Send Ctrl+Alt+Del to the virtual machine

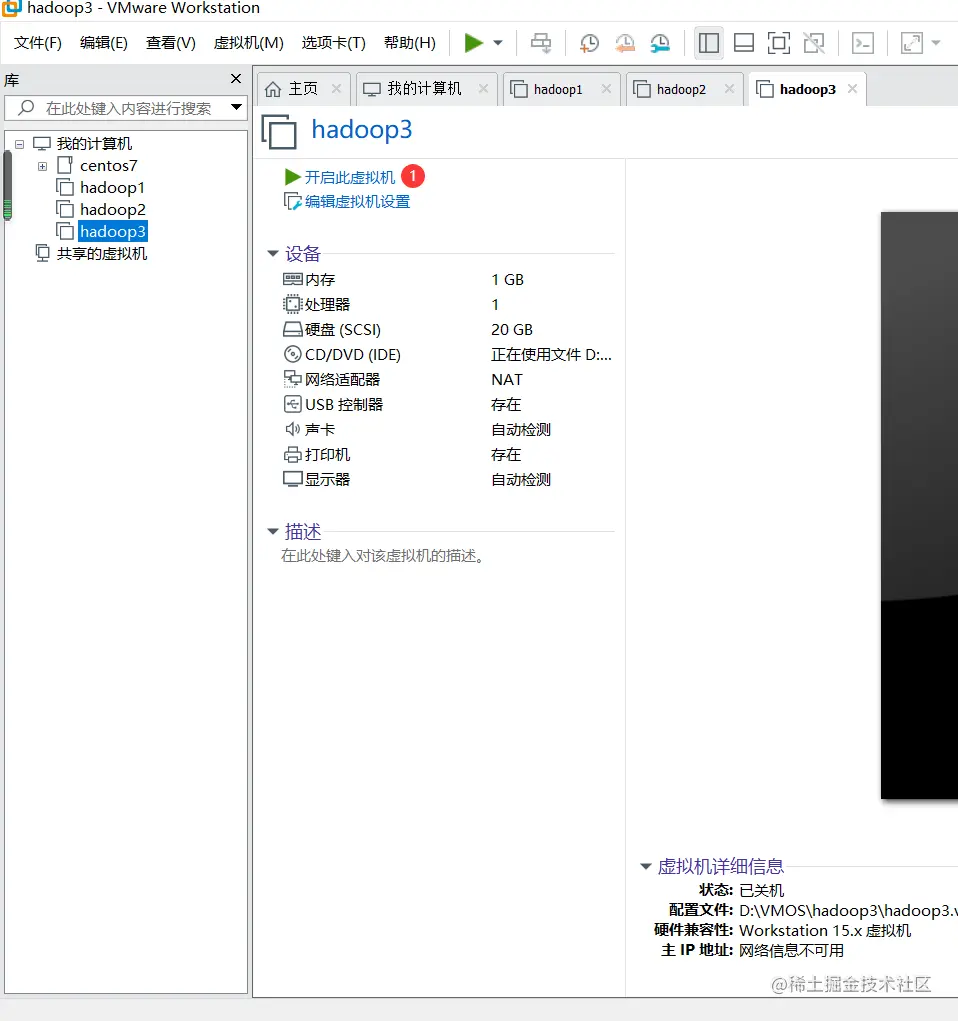coord(540,42)
